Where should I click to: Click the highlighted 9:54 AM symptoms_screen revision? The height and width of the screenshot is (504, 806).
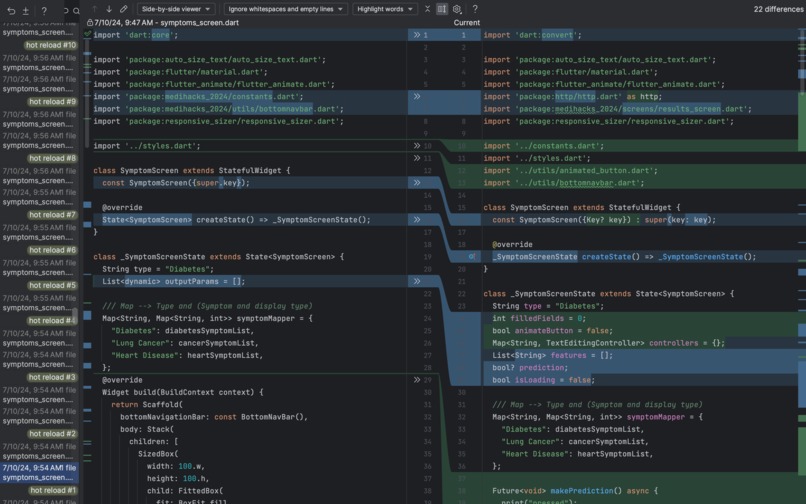[x=39, y=473]
